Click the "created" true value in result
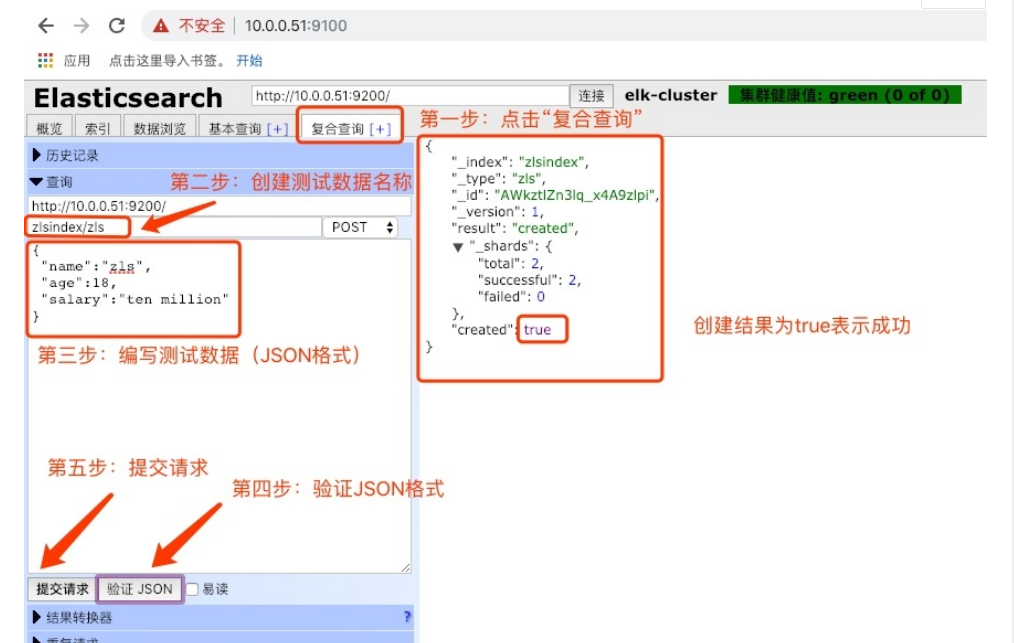Viewport: 1014px width, 643px height. [537, 329]
